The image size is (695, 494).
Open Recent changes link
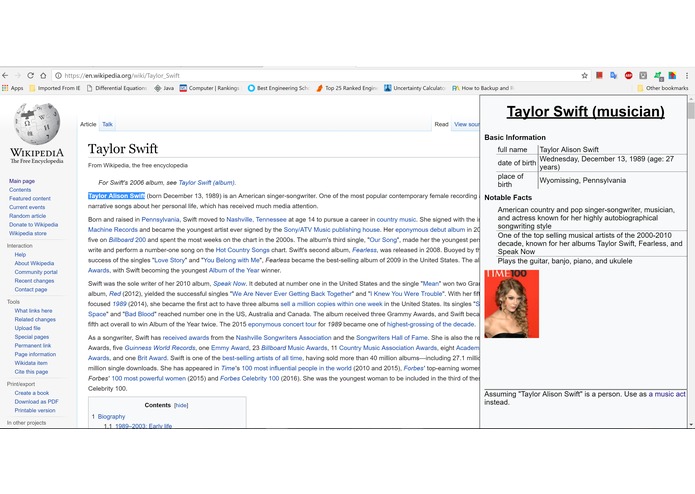pyautogui.click(x=34, y=281)
